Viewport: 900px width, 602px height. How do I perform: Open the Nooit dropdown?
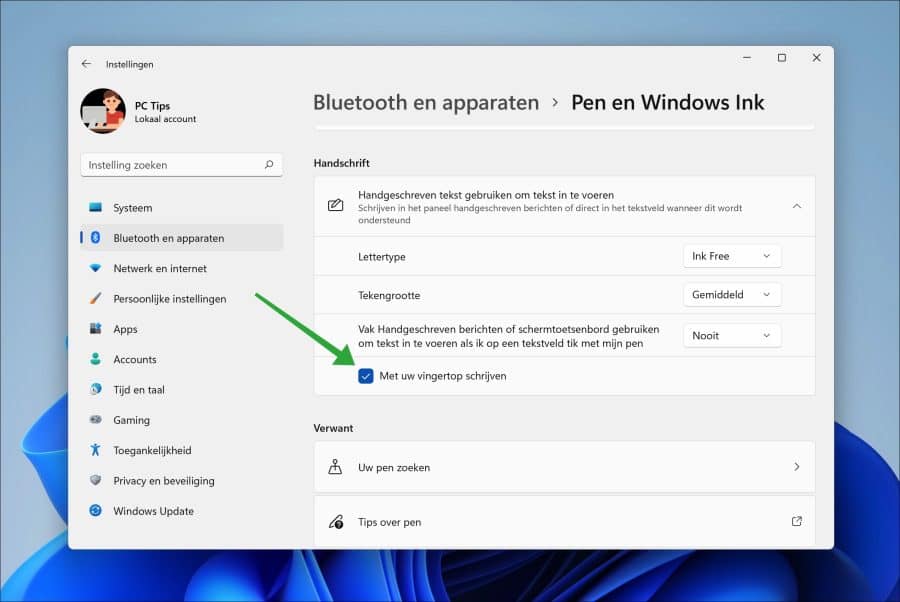pyautogui.click(x=732, y=336)
